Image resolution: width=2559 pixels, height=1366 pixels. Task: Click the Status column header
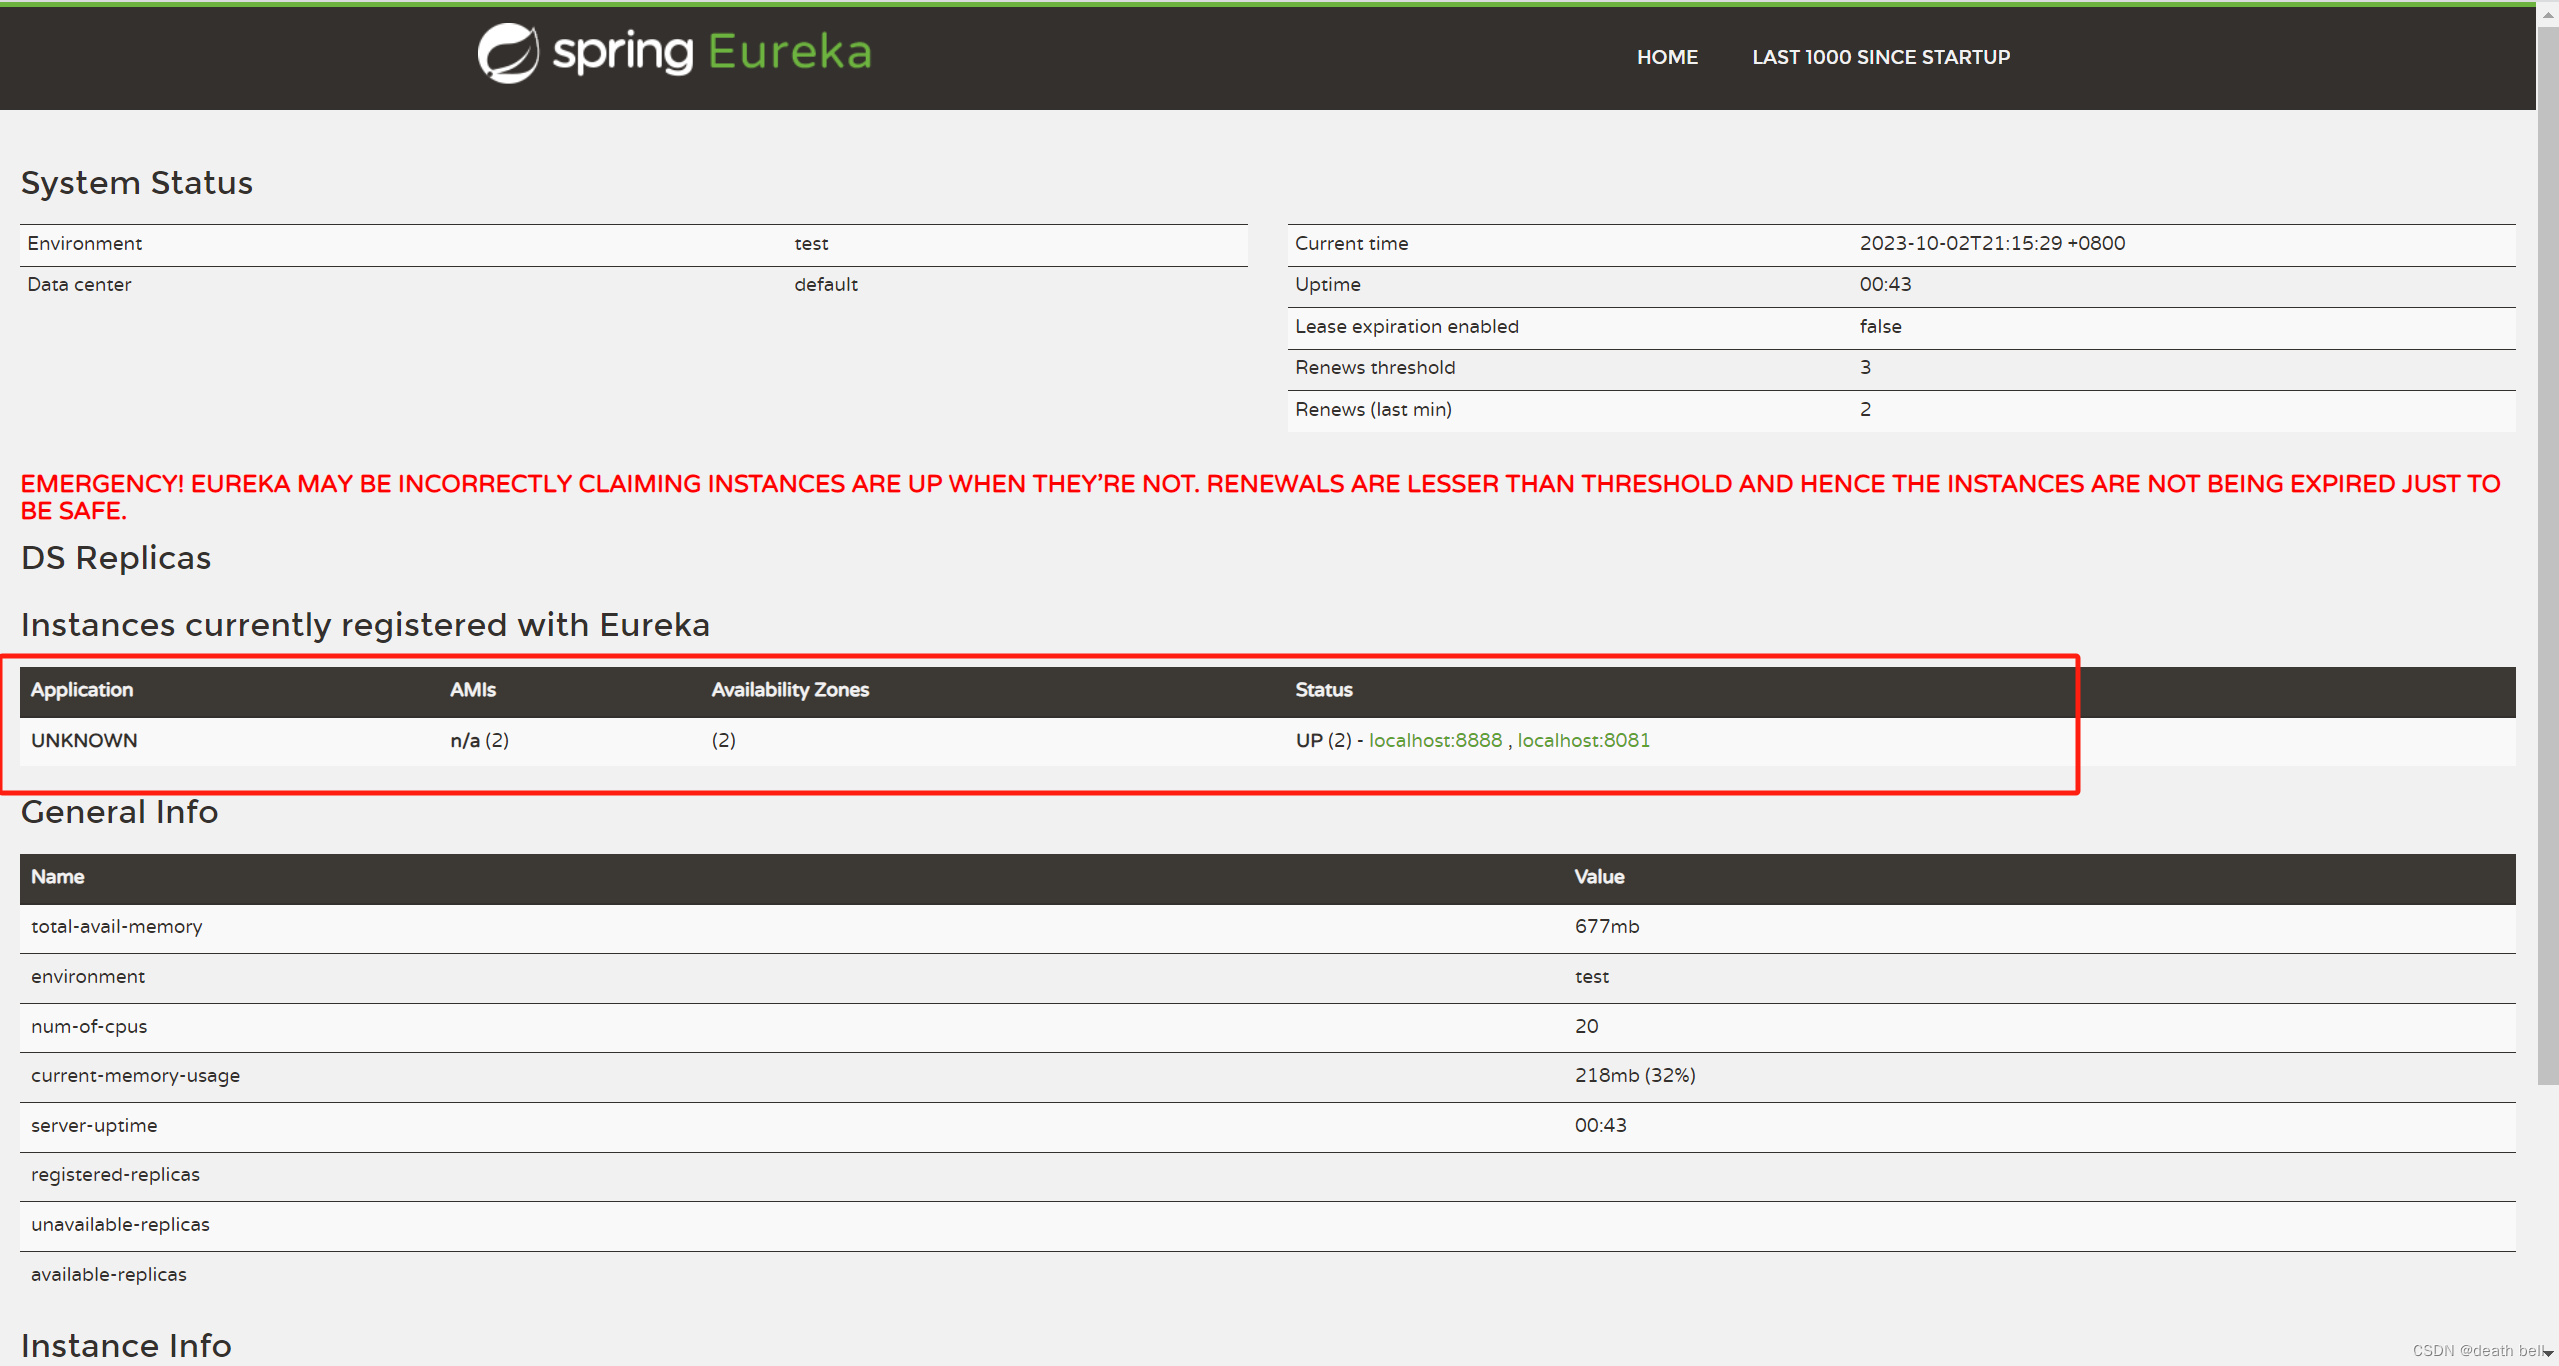[1323, 690]
